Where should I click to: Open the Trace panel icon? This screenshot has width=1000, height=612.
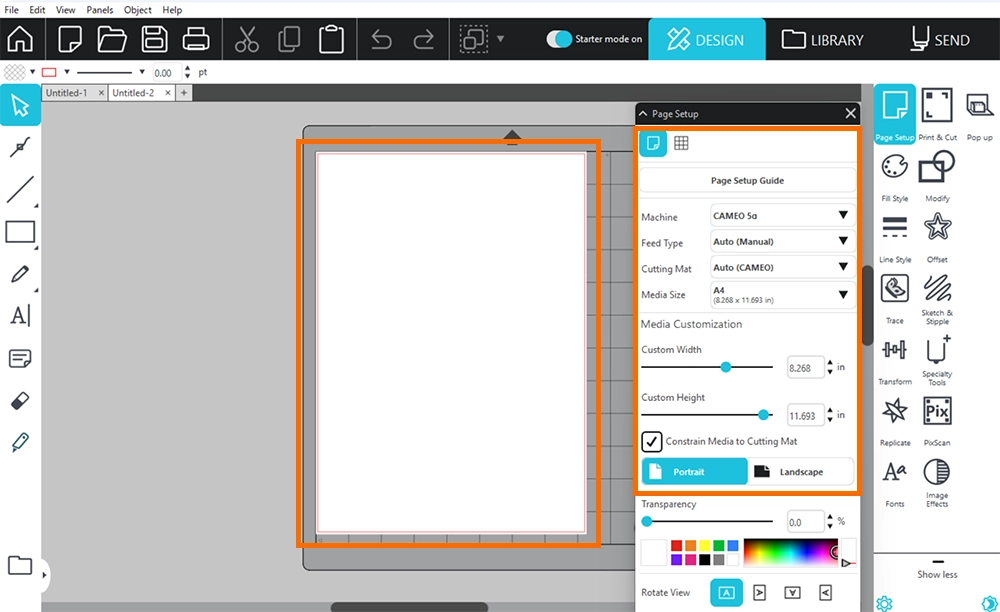coord(894,291)
